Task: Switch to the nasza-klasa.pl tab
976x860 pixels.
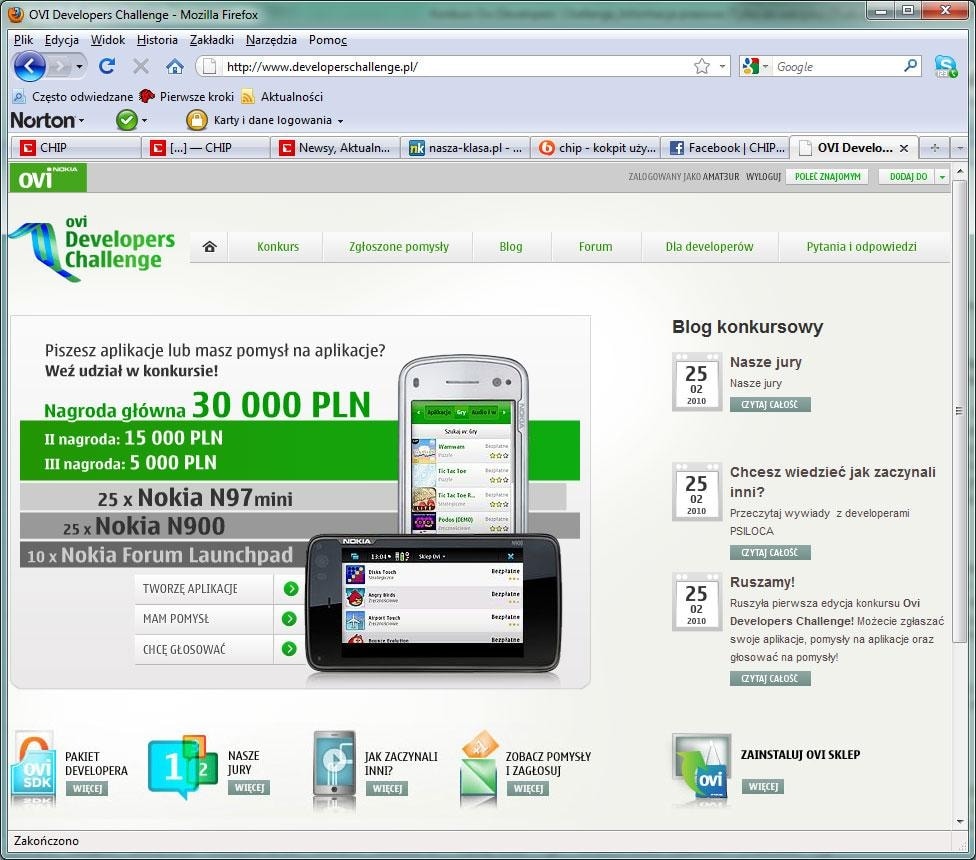Action: click(x=465, y=147)
